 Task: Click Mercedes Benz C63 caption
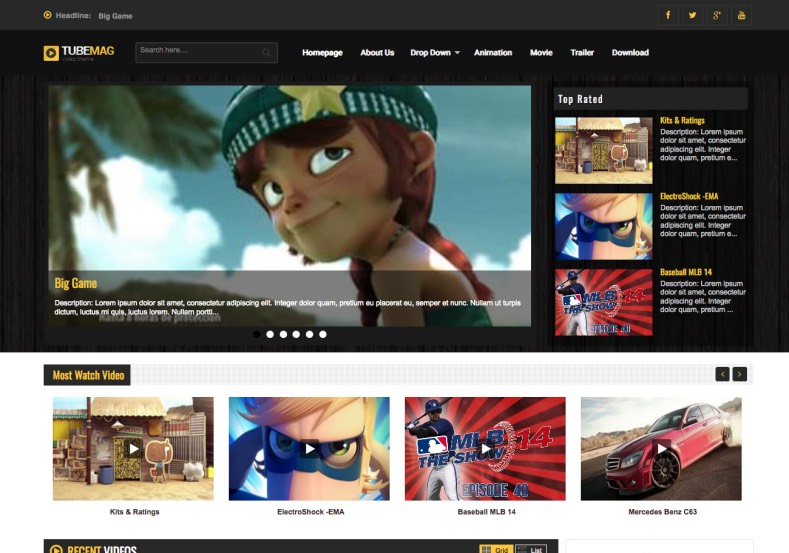pyautogui.click(x=662, y=512)
